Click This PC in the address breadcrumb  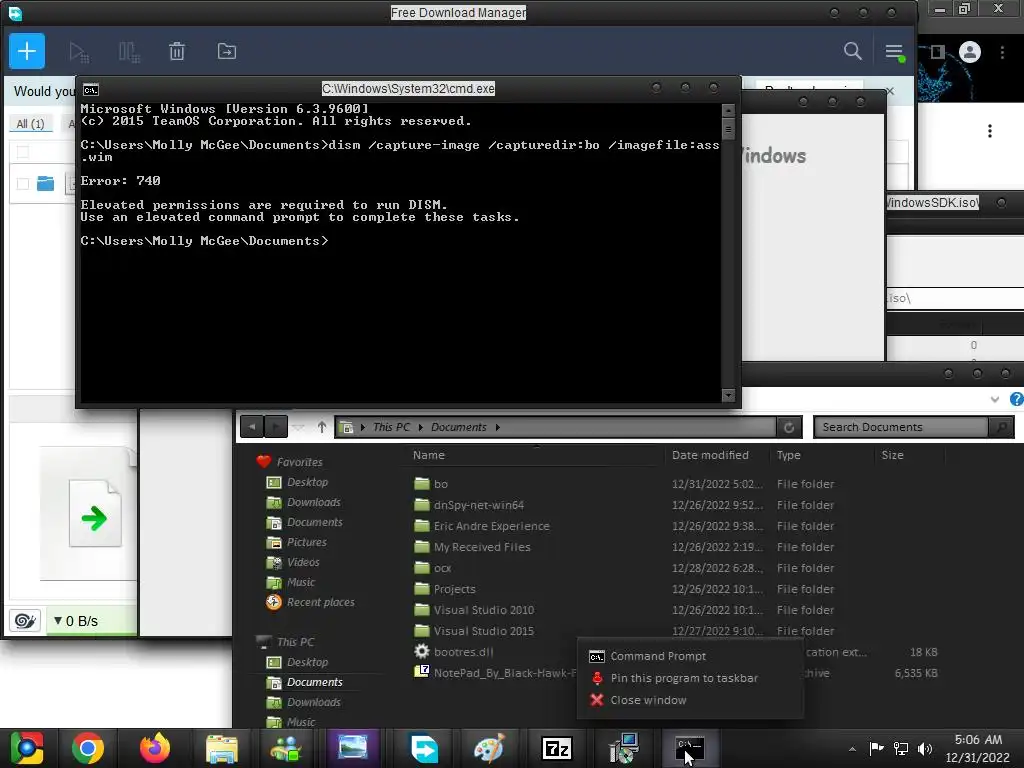[x=391, y=427]
